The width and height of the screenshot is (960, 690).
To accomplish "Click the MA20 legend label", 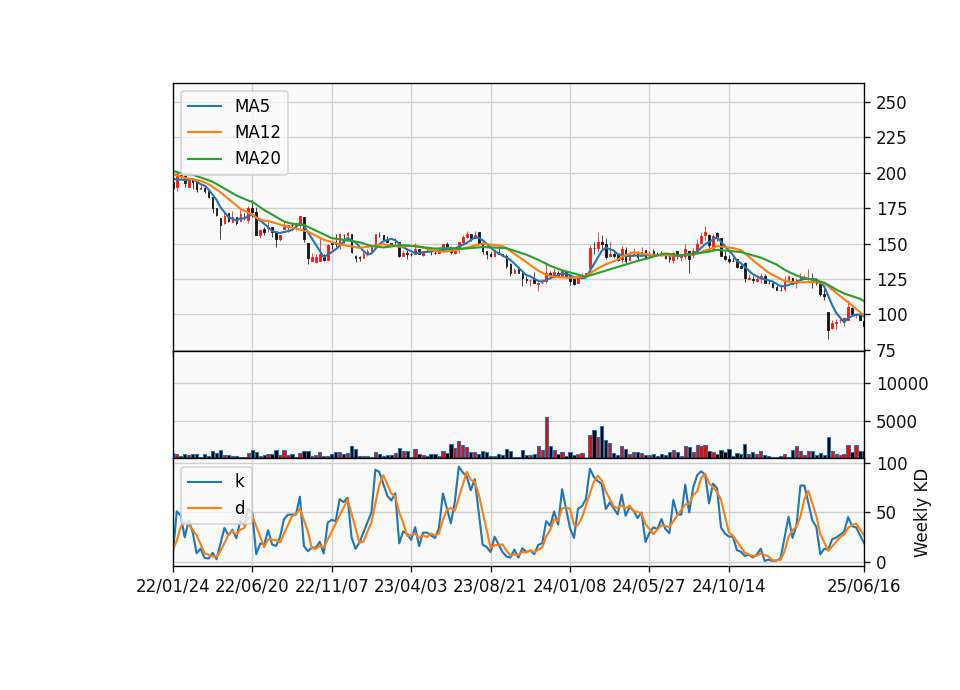I will (x=257, y=158).
